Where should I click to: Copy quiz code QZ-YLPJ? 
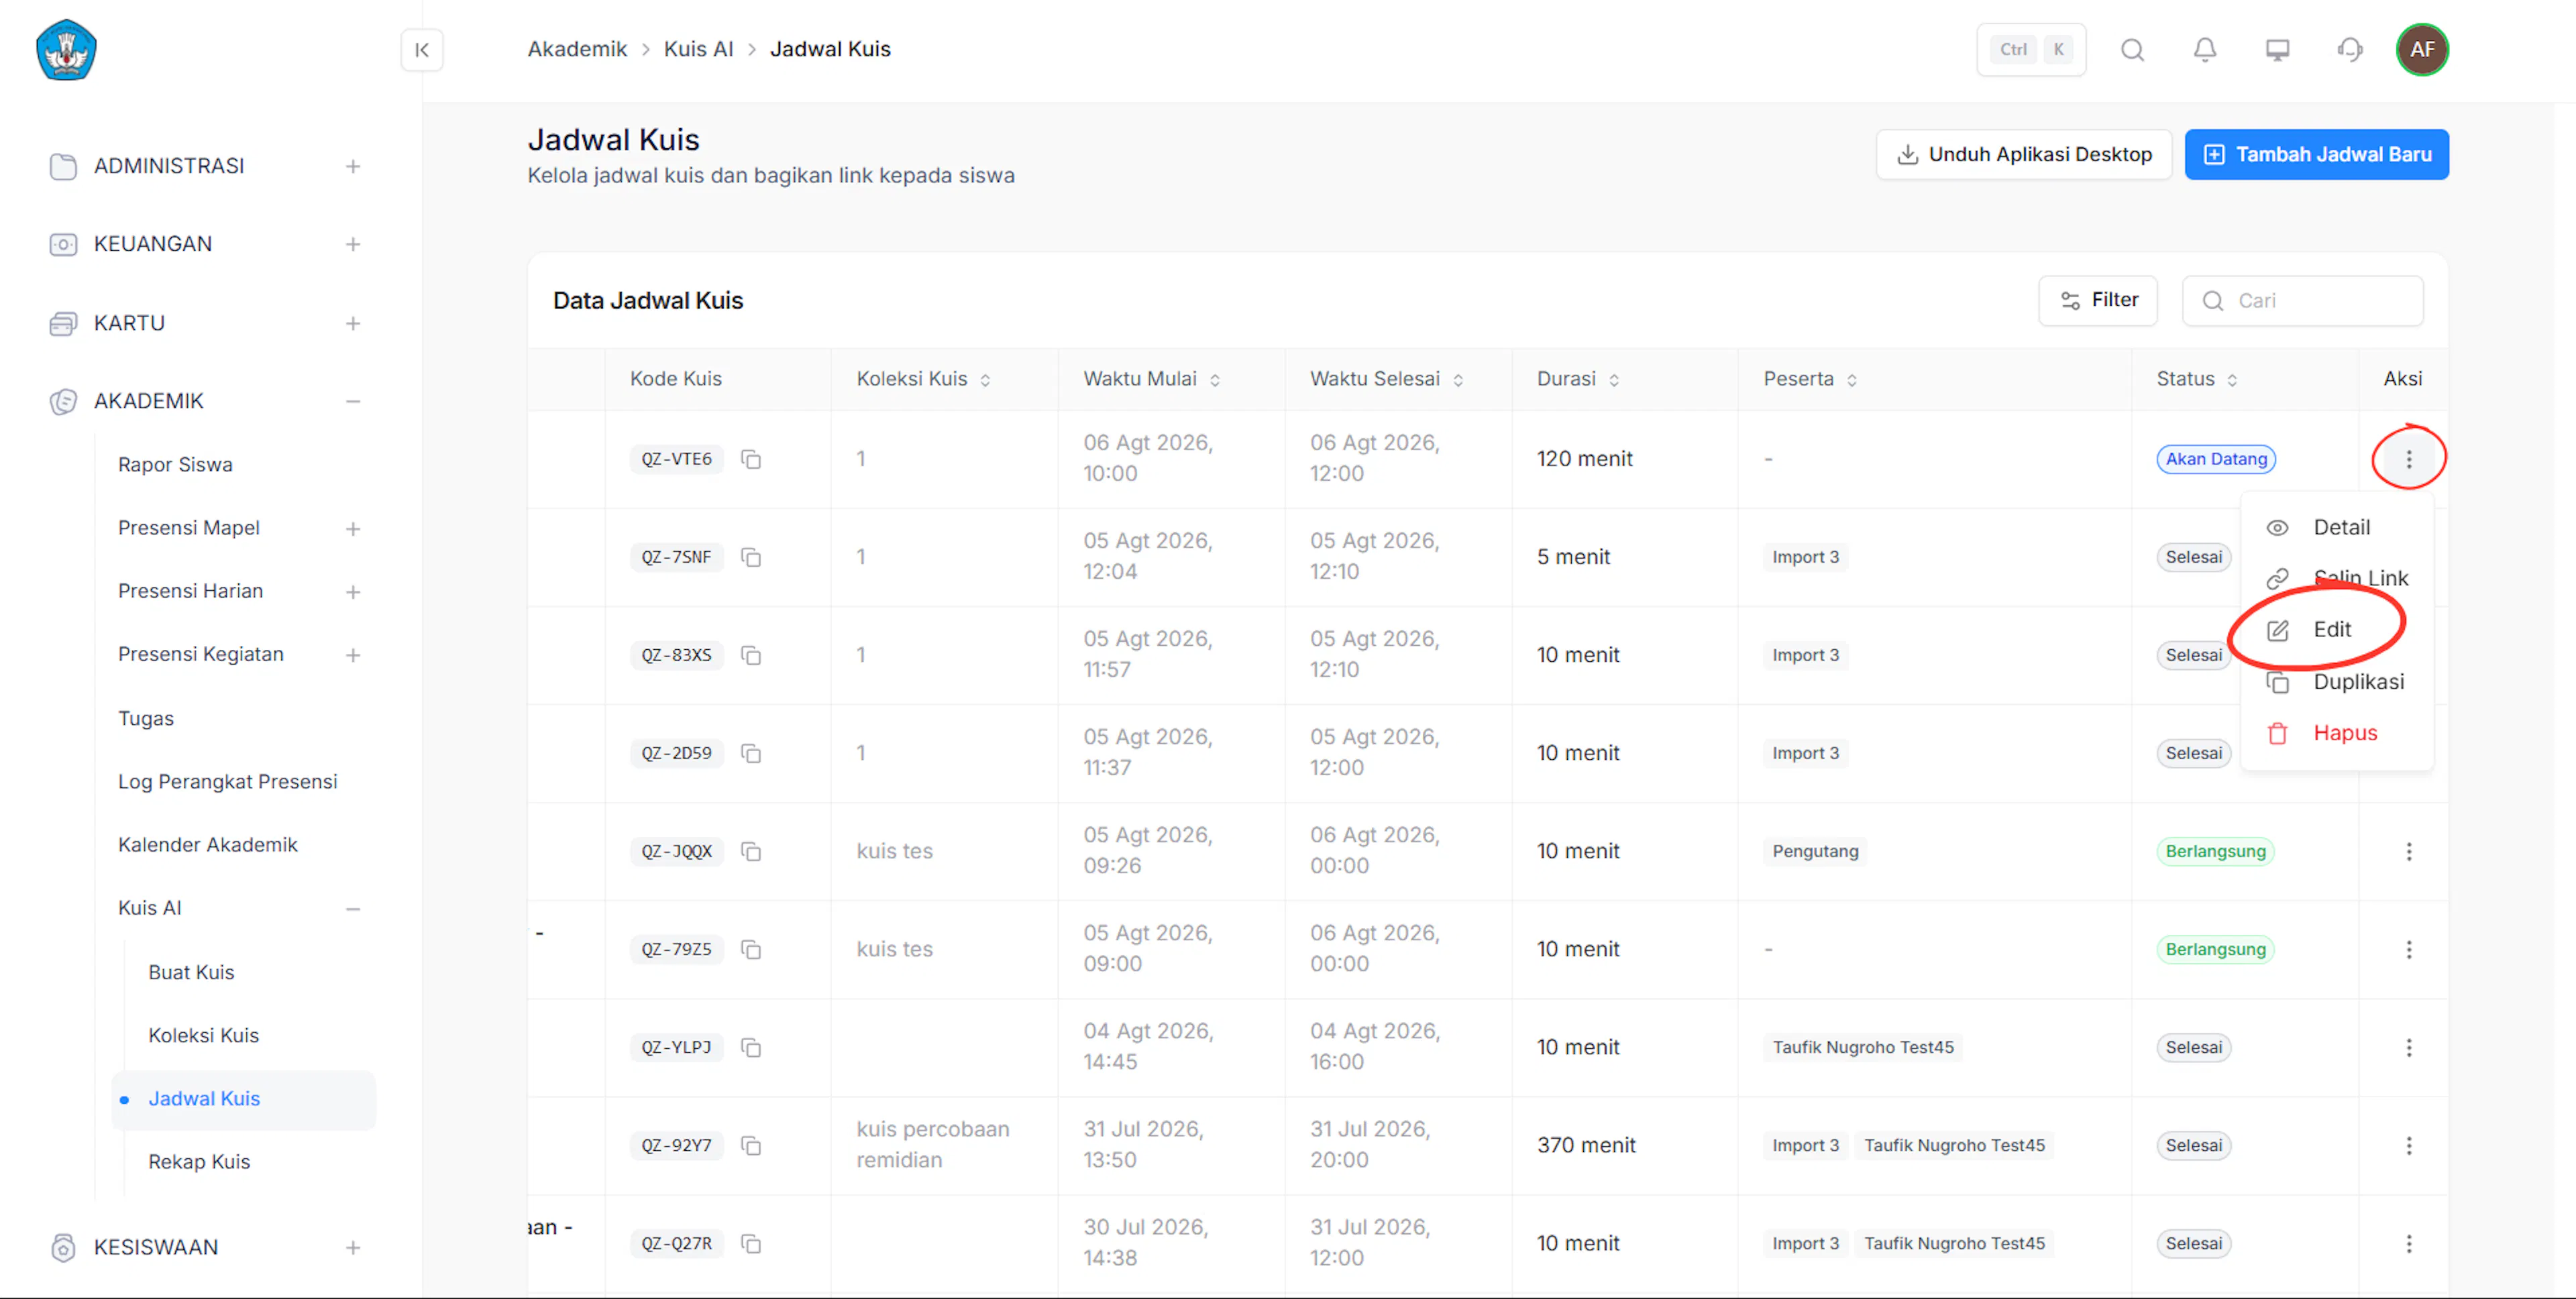751,1047
